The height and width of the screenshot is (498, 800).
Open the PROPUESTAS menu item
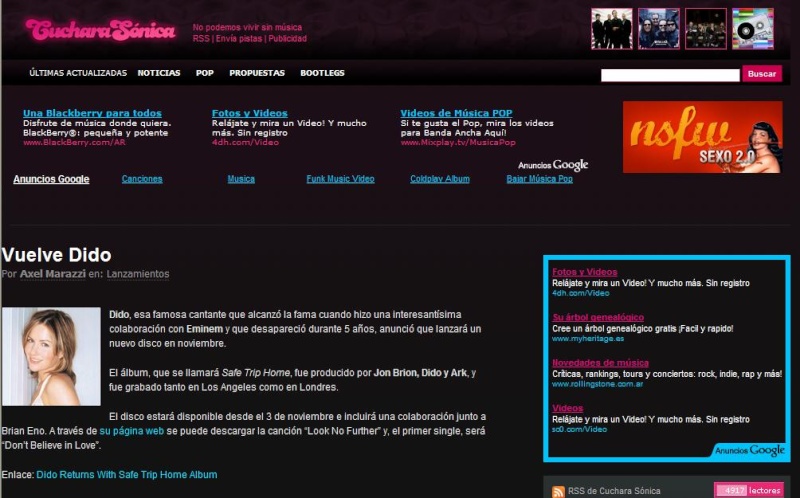coord(257,73)
